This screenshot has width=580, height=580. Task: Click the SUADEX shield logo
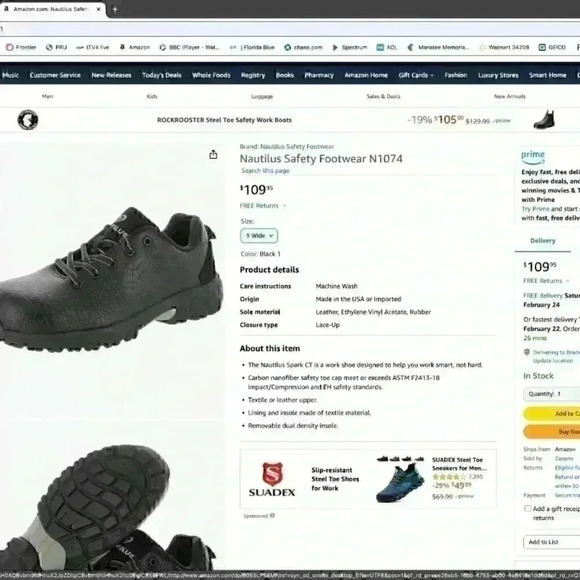272,474
